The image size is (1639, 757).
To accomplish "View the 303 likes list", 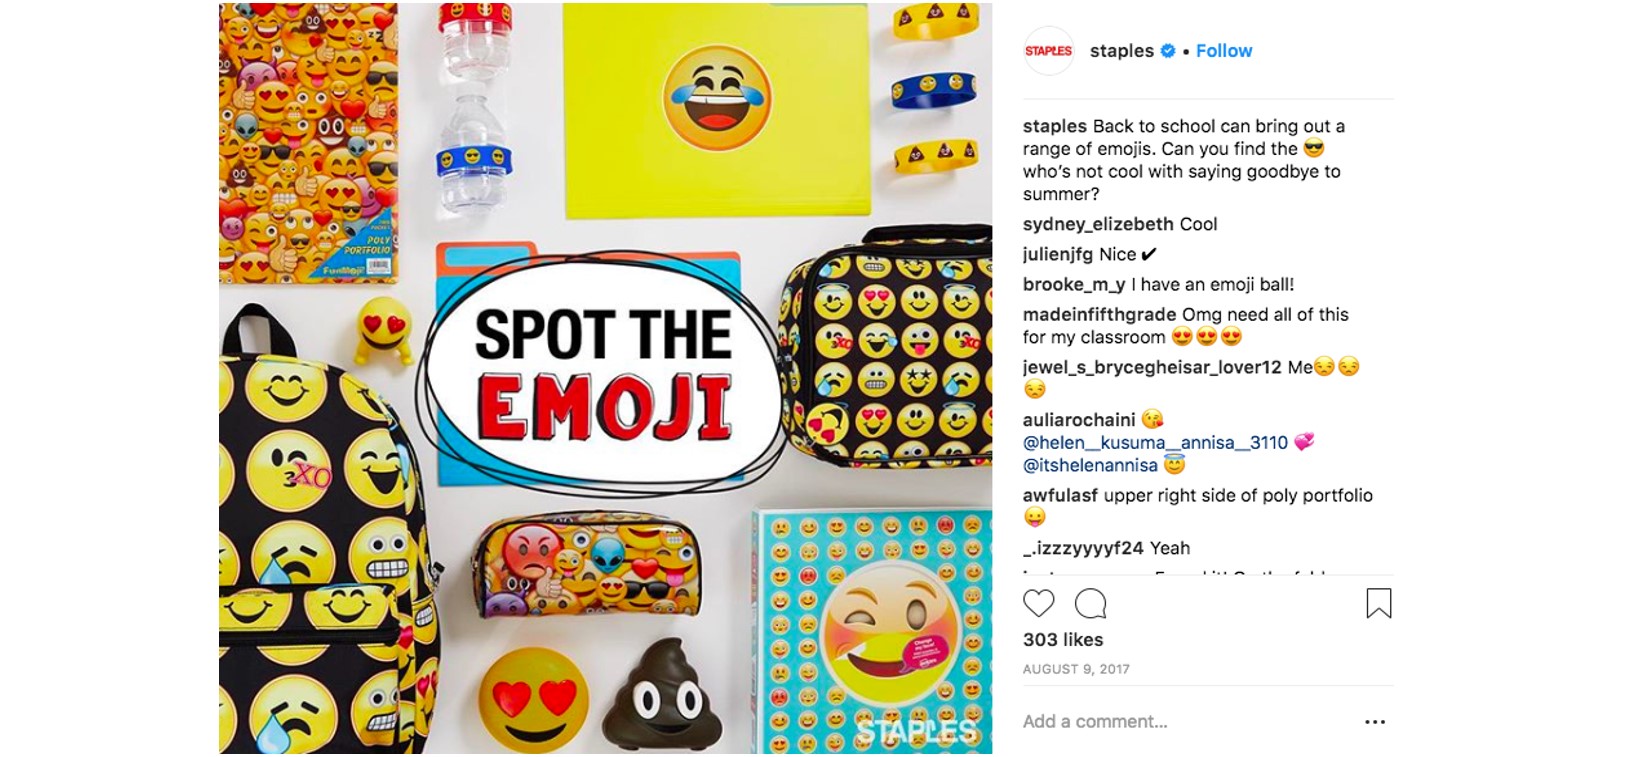I will point(1063,640).
